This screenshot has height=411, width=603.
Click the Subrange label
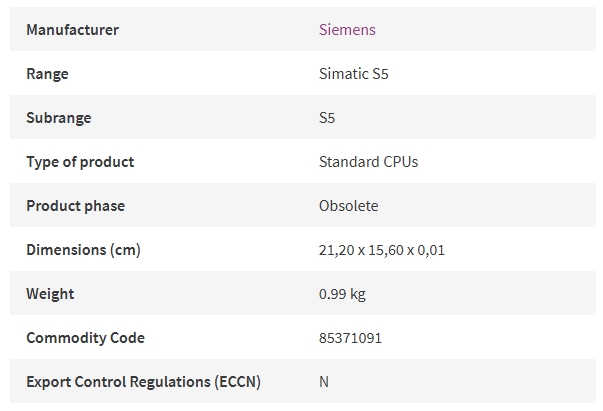58,118
